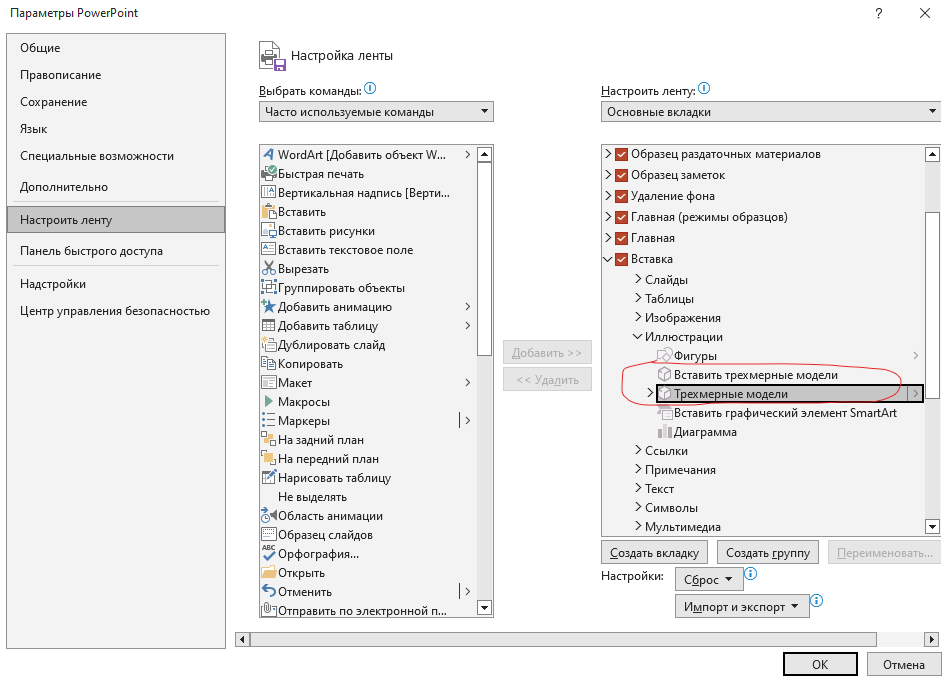
Task: Click the WordArt command icon
Action: coord(268,154)
